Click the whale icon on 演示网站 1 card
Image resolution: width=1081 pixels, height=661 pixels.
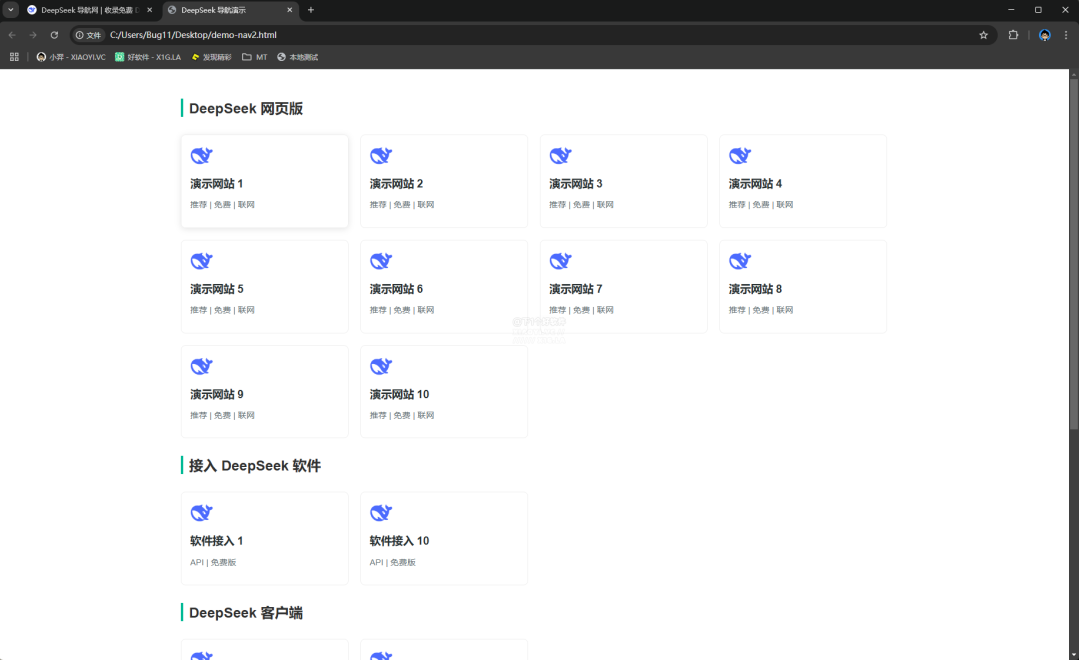pos(202,156)
